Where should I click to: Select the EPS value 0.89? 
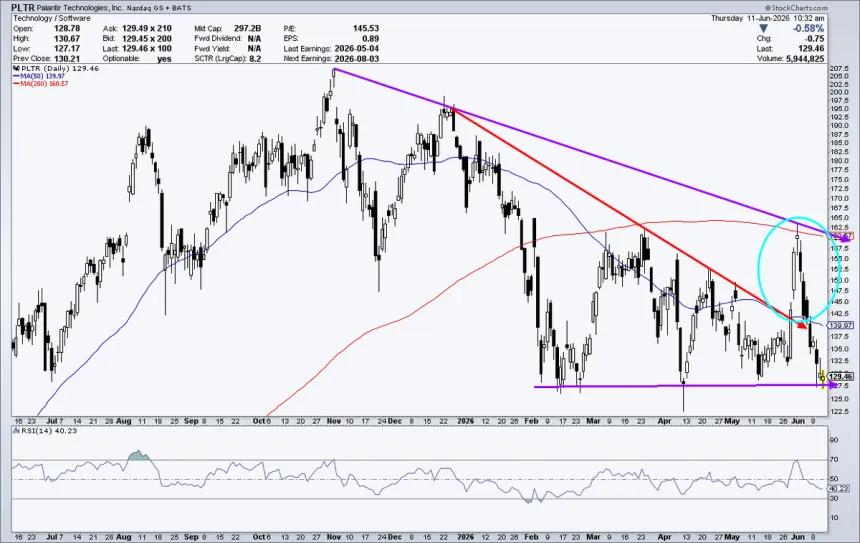click(x=370, y=38)
